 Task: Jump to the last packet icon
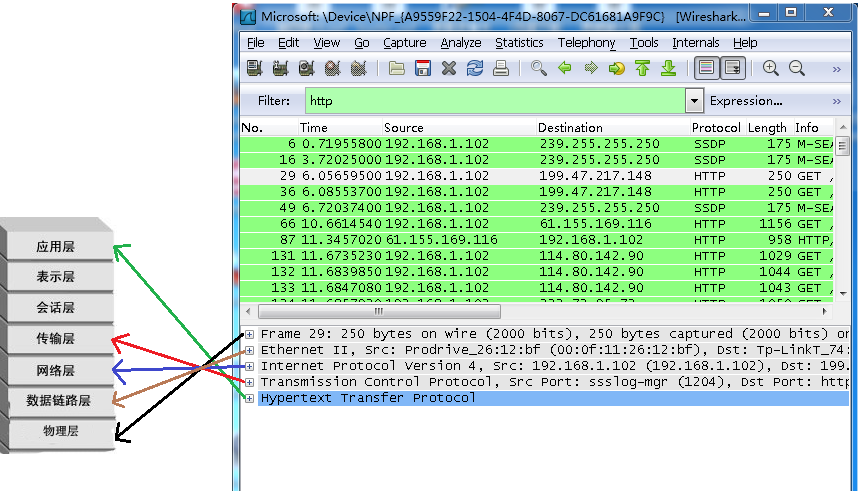click(x=669, y=68)
